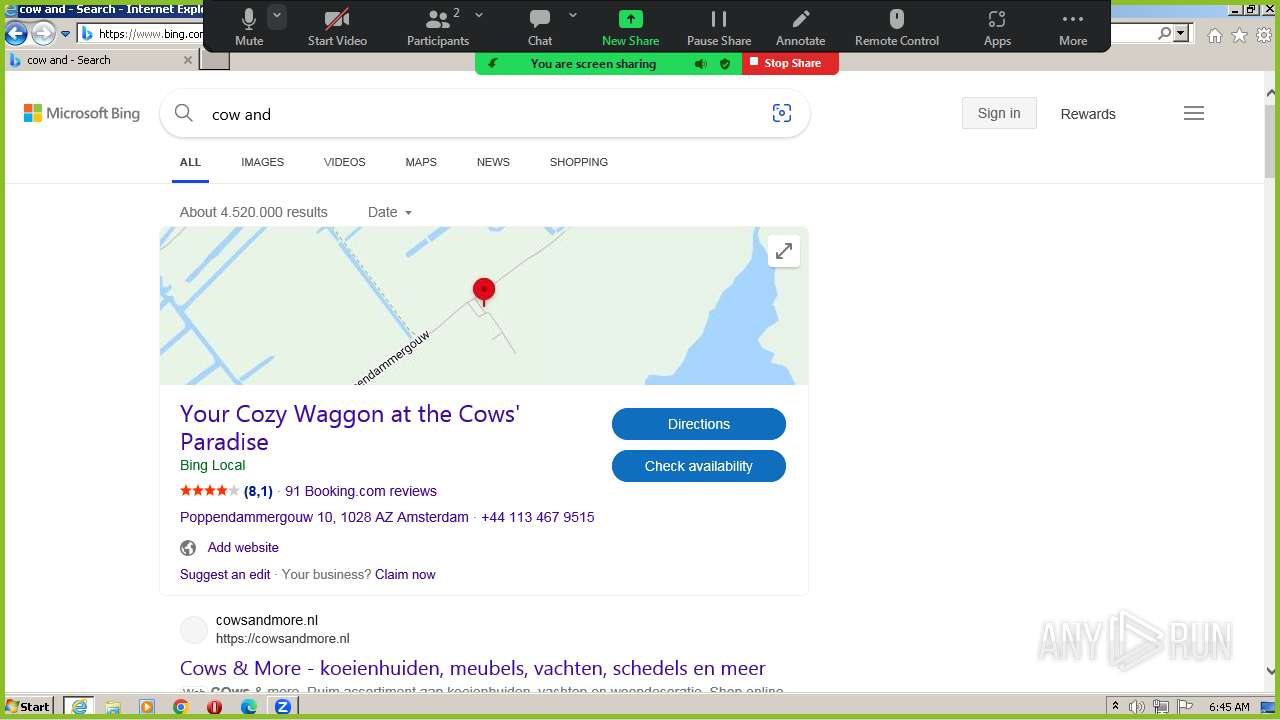Click phone number +44 113 467 9515
Screen dimensions: 1280x720
[538, 517]
